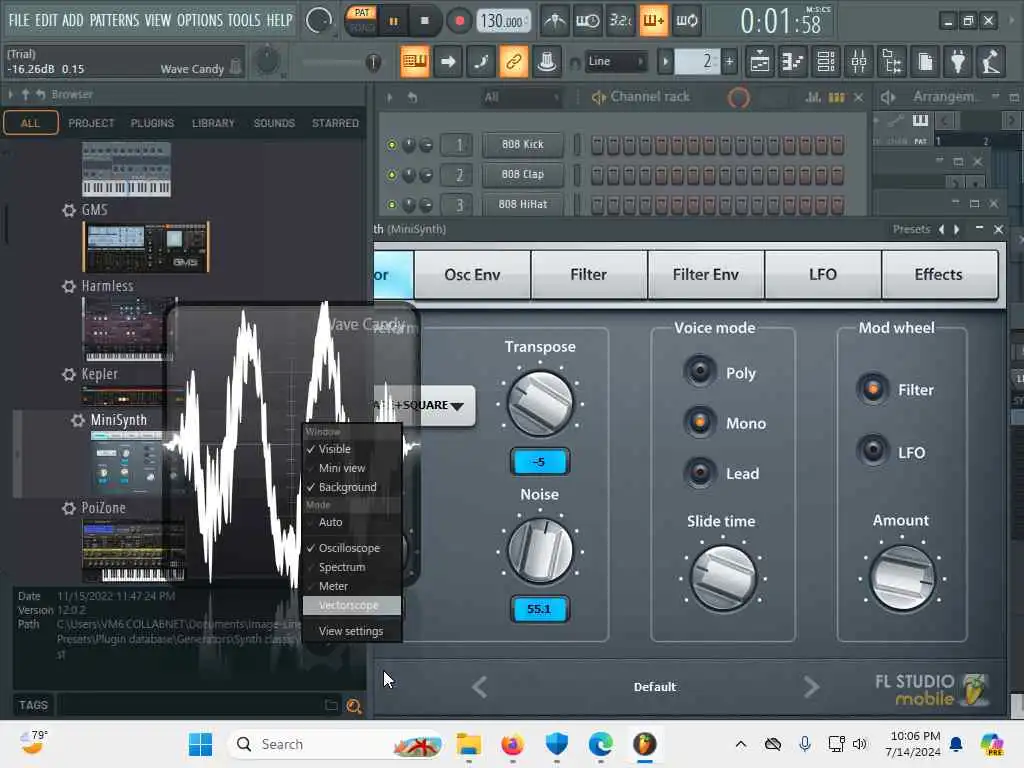
Task: Select LFO for Mod wheel
Action: pos(872,451)
